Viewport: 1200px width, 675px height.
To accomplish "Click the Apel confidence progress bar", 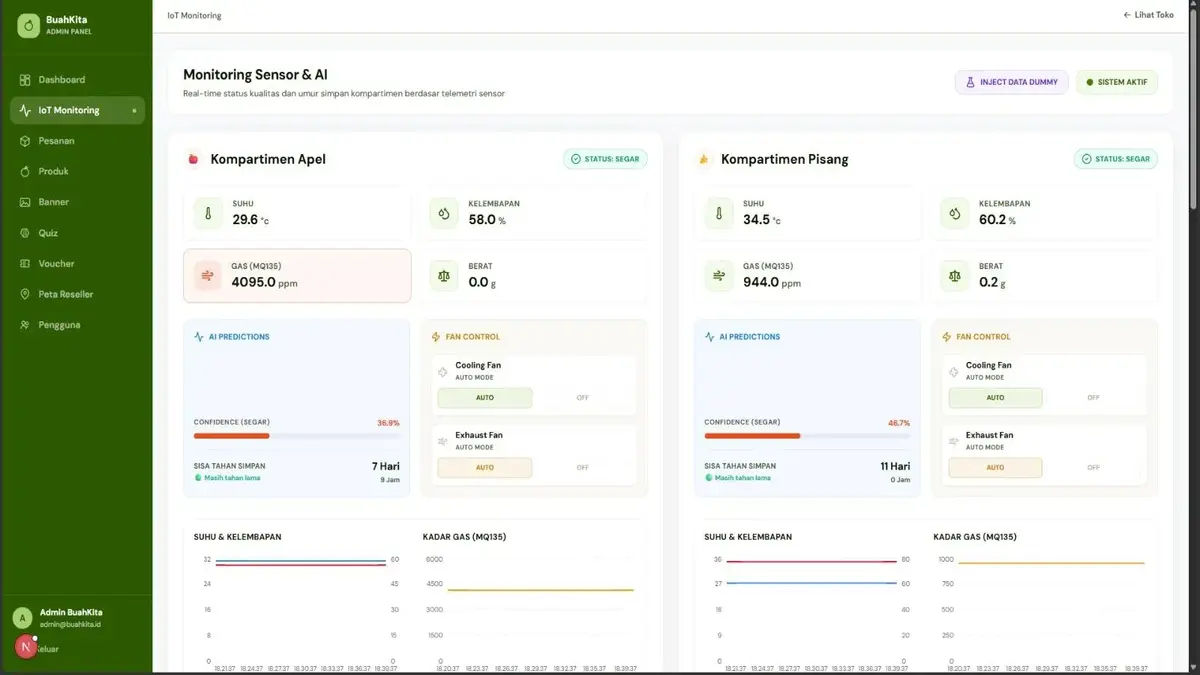I will click(x=296, y=436).
